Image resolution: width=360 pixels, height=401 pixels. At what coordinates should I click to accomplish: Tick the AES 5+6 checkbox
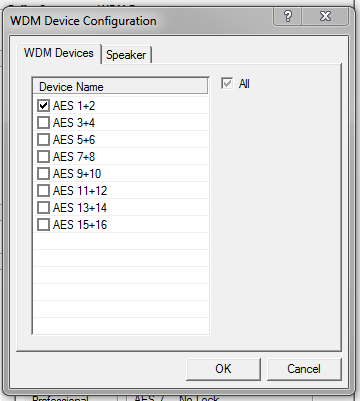tap(43, 140)
